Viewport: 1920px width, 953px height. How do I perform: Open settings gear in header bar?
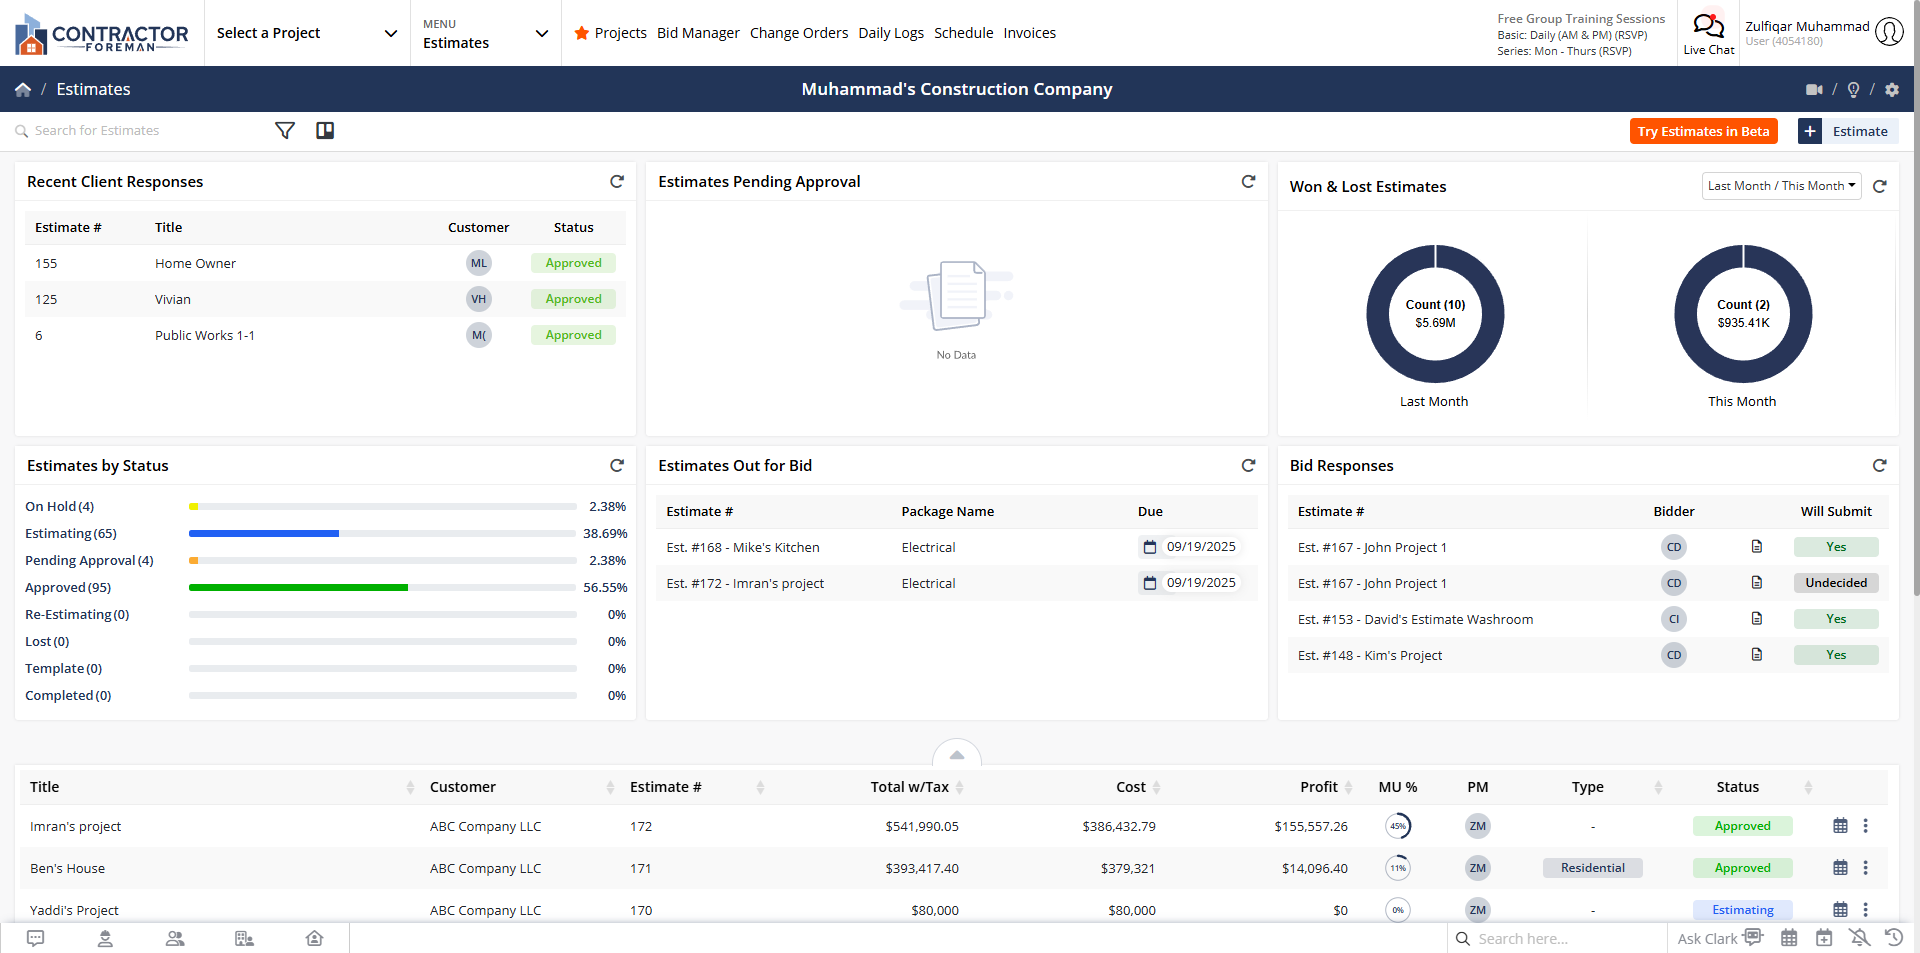1892,90
